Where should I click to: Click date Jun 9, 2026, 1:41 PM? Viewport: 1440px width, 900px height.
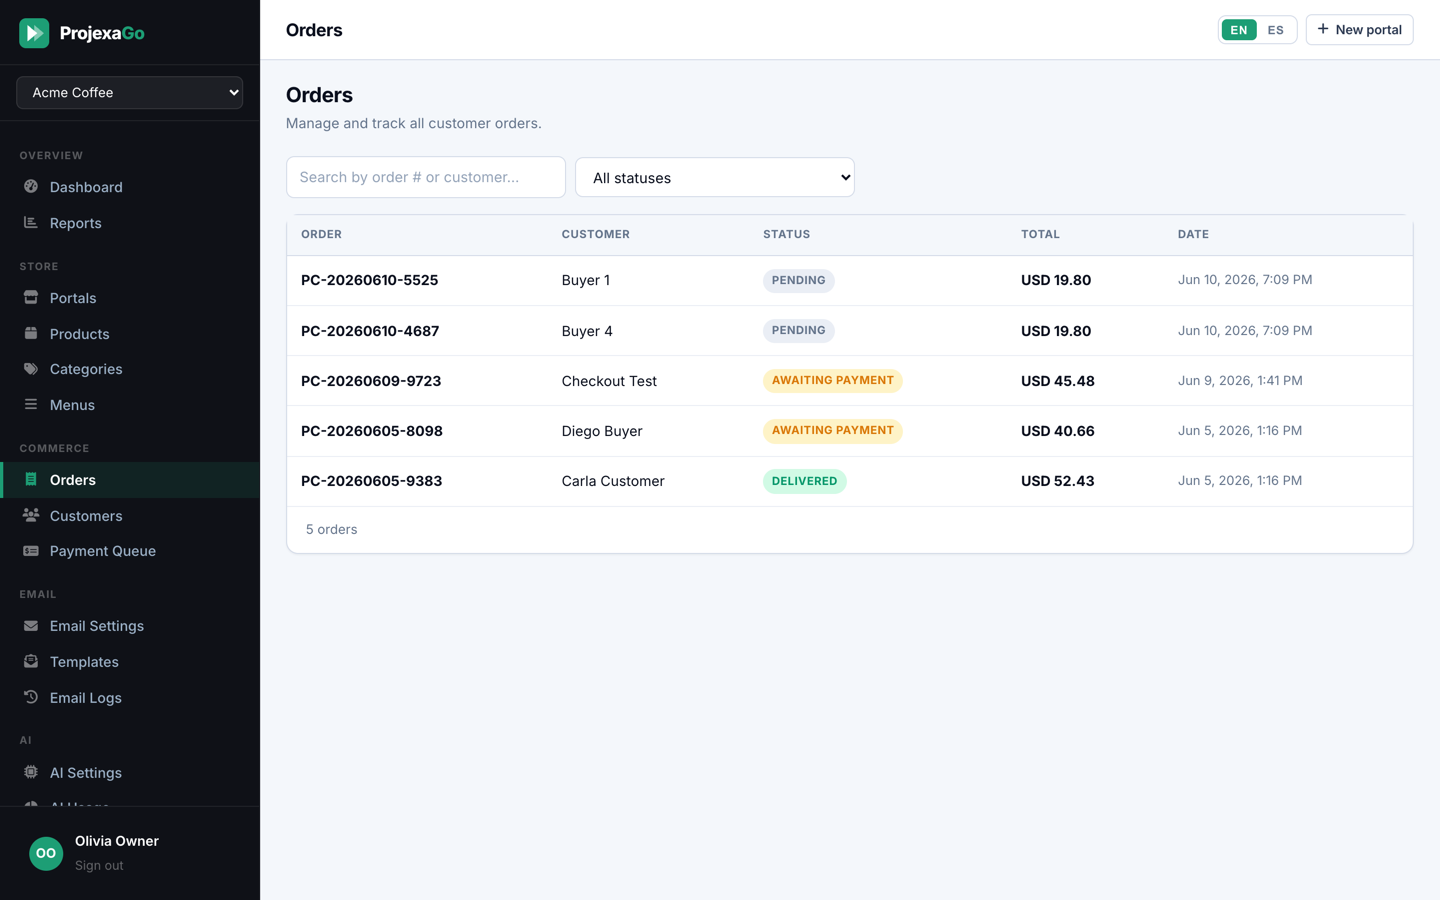pyautogui.click(x=1240, y=380)
